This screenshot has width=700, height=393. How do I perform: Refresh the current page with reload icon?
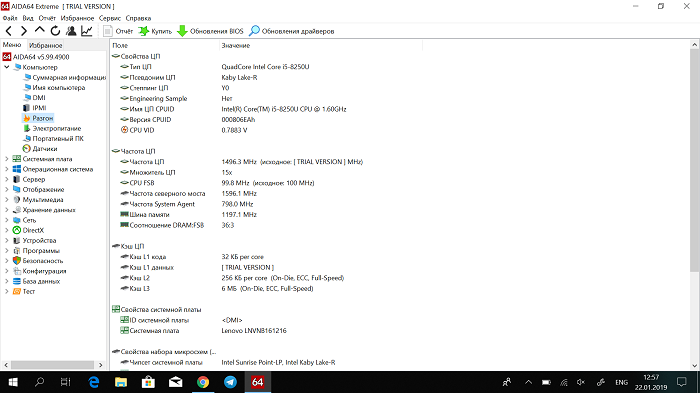pos(55,31)
